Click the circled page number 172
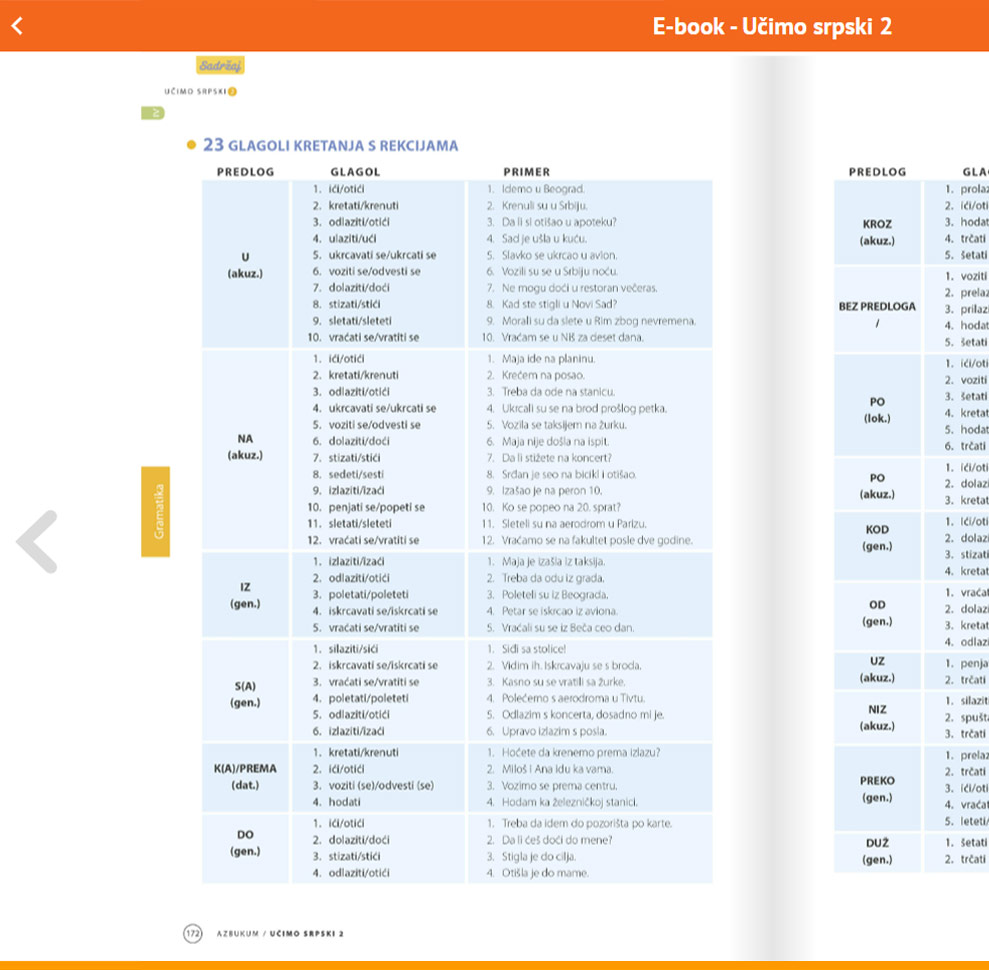Image resolution: width=989 pixels, height=970 pixels. 193,933
